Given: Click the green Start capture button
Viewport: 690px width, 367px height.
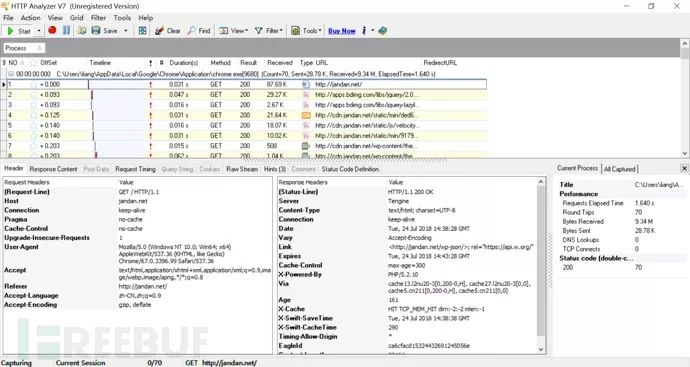Looking at the screenshot, I should click(18, 31).
